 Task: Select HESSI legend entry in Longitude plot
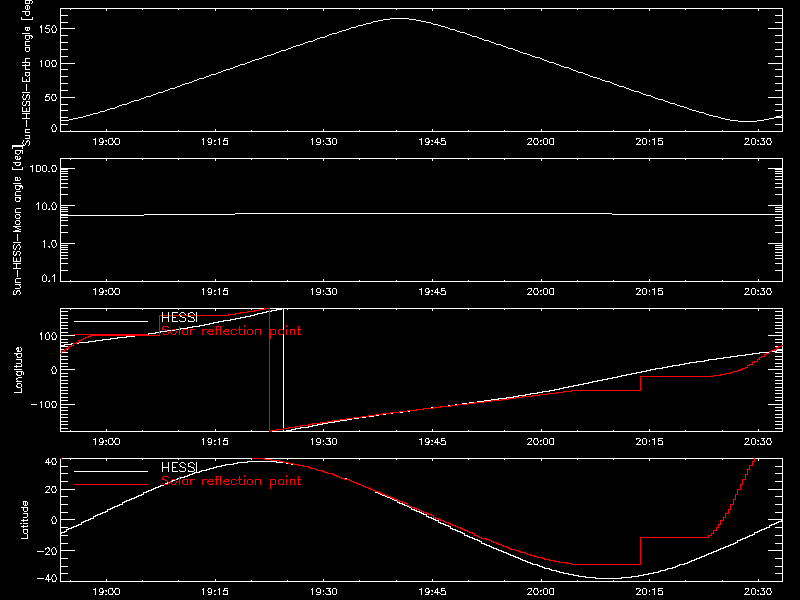click(x=179, y=317)
